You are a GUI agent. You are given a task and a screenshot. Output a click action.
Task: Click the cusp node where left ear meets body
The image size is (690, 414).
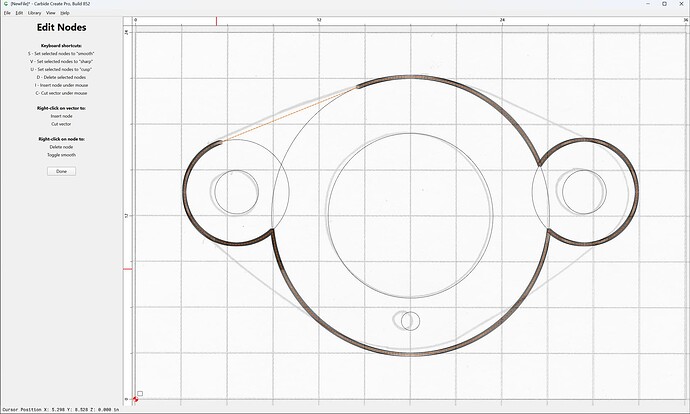273,229
